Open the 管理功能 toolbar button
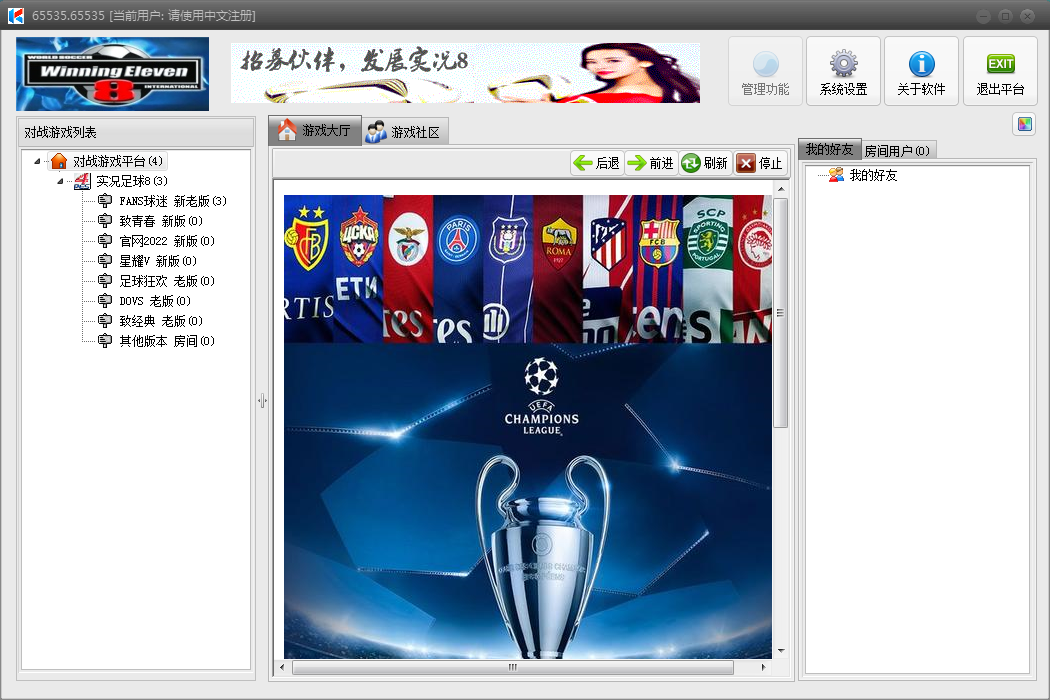Screen dimensions: 1050x700 point(765,72)
